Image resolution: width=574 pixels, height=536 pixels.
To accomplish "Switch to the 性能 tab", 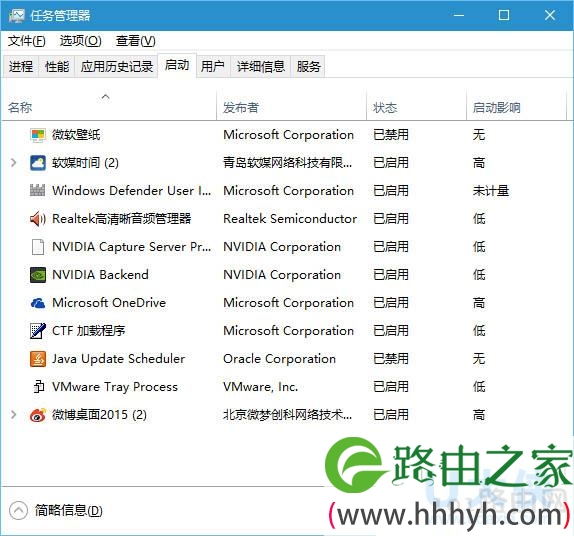I will [57, 67].
